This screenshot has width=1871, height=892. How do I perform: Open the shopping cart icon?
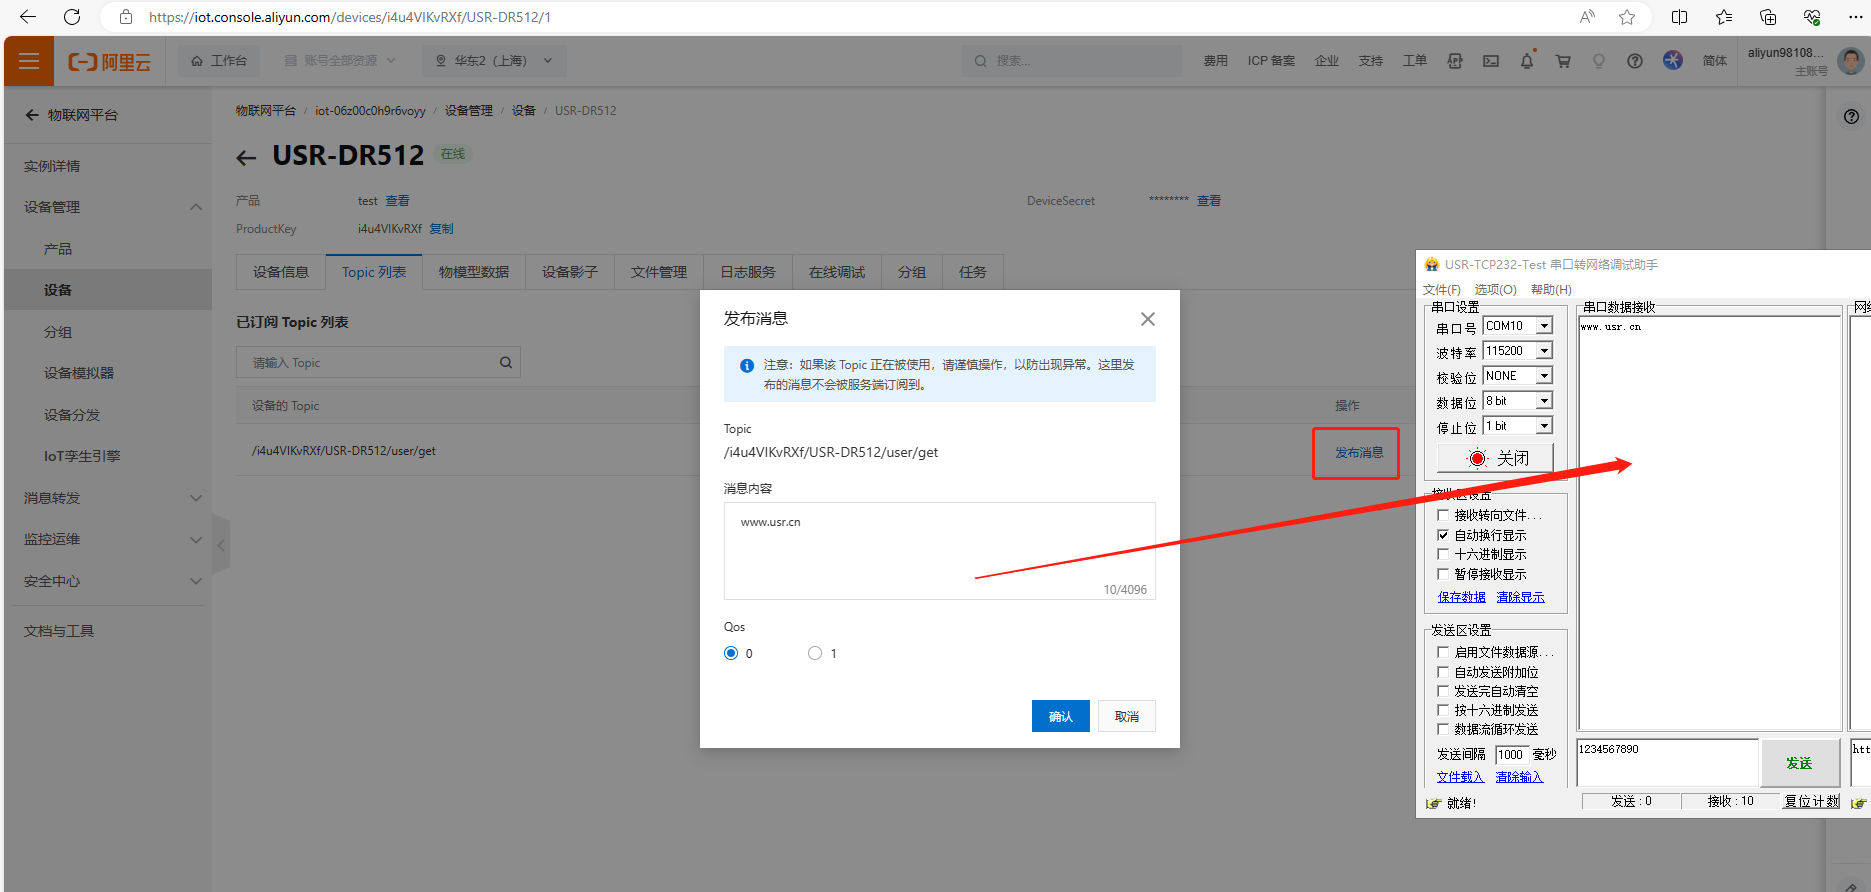click(1562, 61)
